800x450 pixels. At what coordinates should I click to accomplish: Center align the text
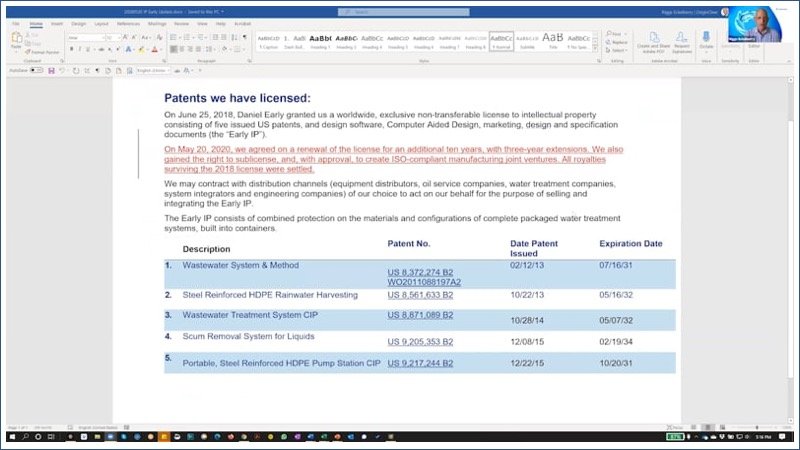[182, 49]
